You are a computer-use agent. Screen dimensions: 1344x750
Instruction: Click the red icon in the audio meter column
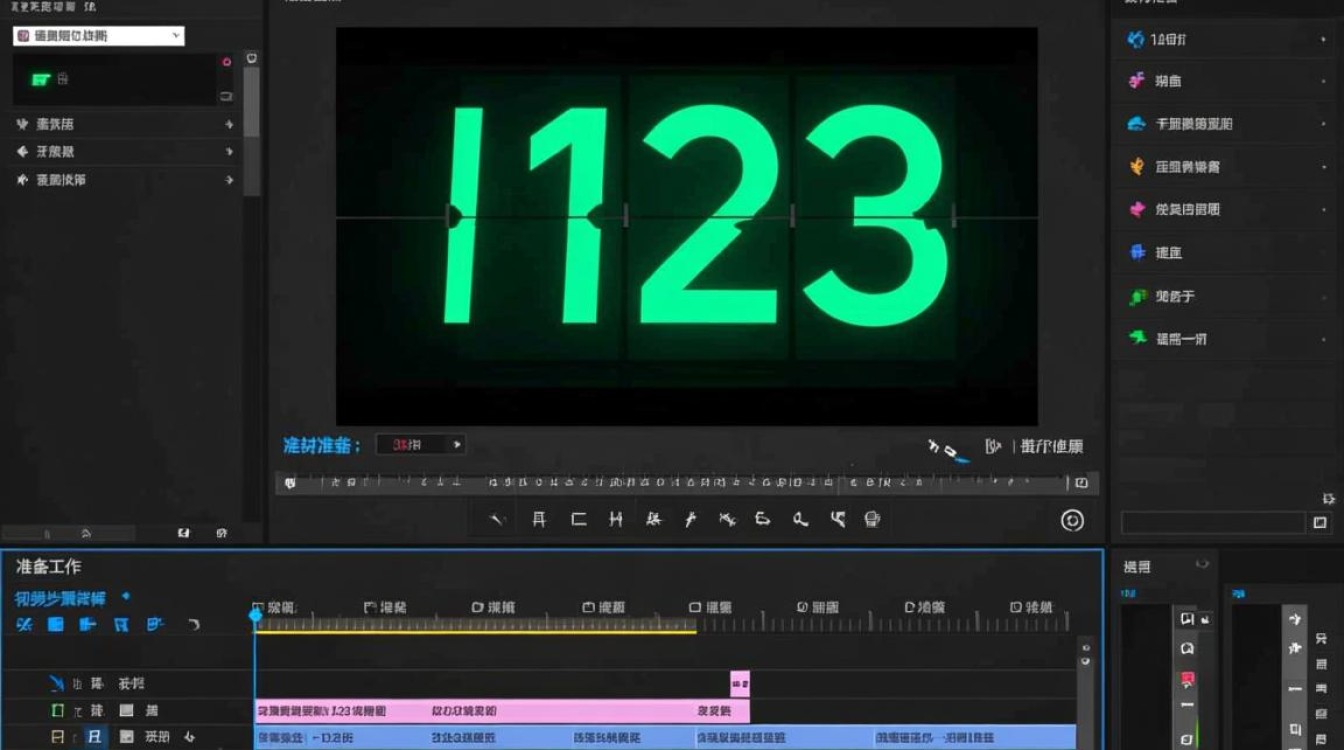(x=1187, y=680)
